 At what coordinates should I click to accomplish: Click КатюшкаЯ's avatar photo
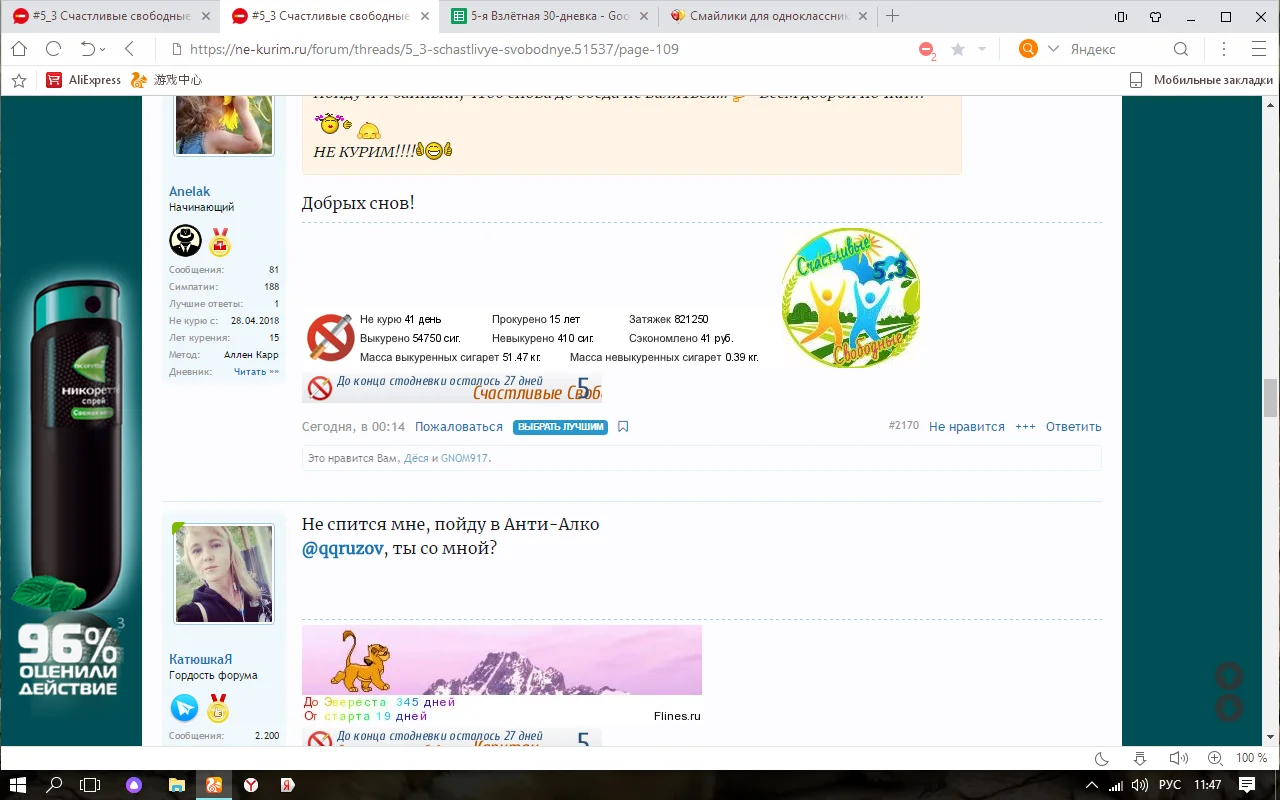(223, 572)
